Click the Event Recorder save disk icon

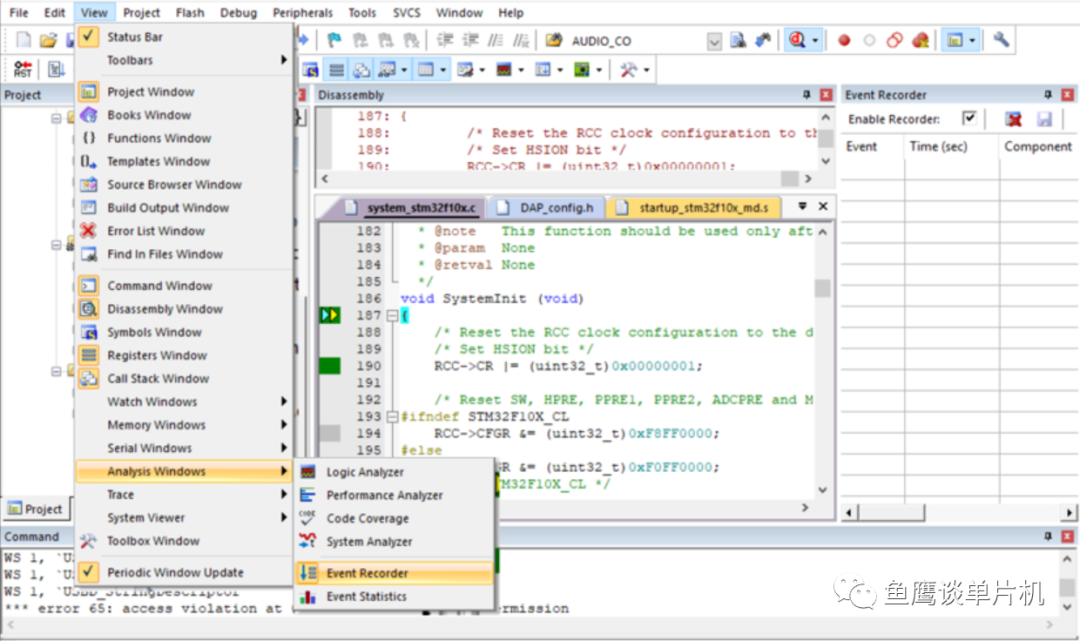[1045, 119]
